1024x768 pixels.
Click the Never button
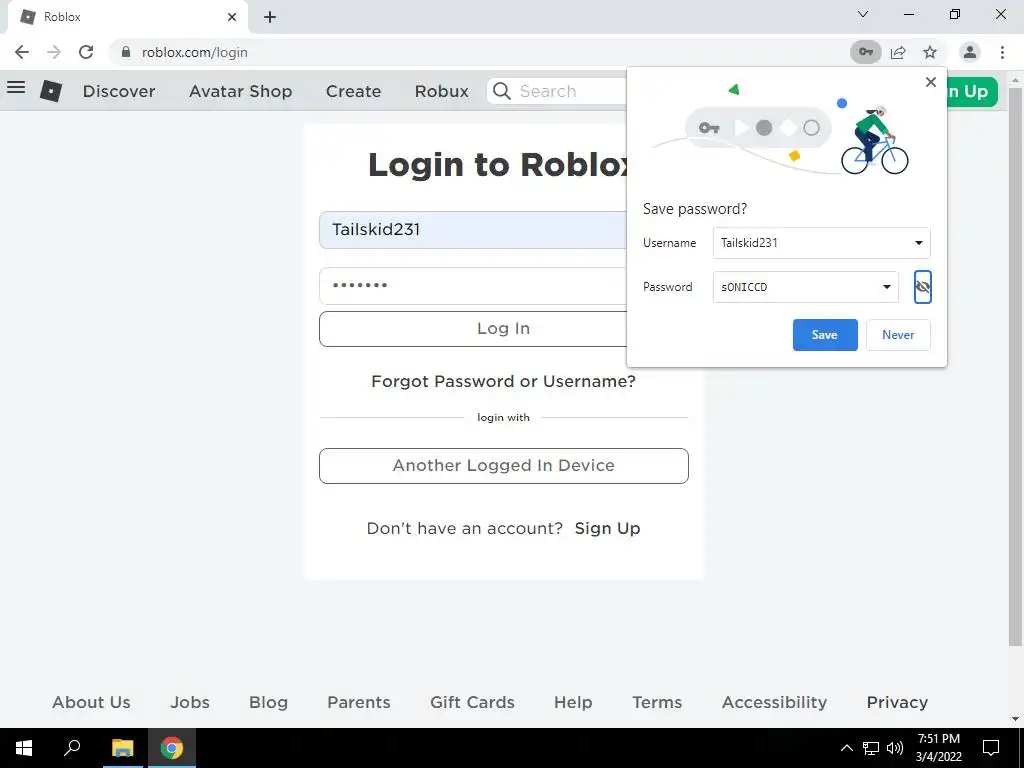pyautogui.click(x=898, y=334)
